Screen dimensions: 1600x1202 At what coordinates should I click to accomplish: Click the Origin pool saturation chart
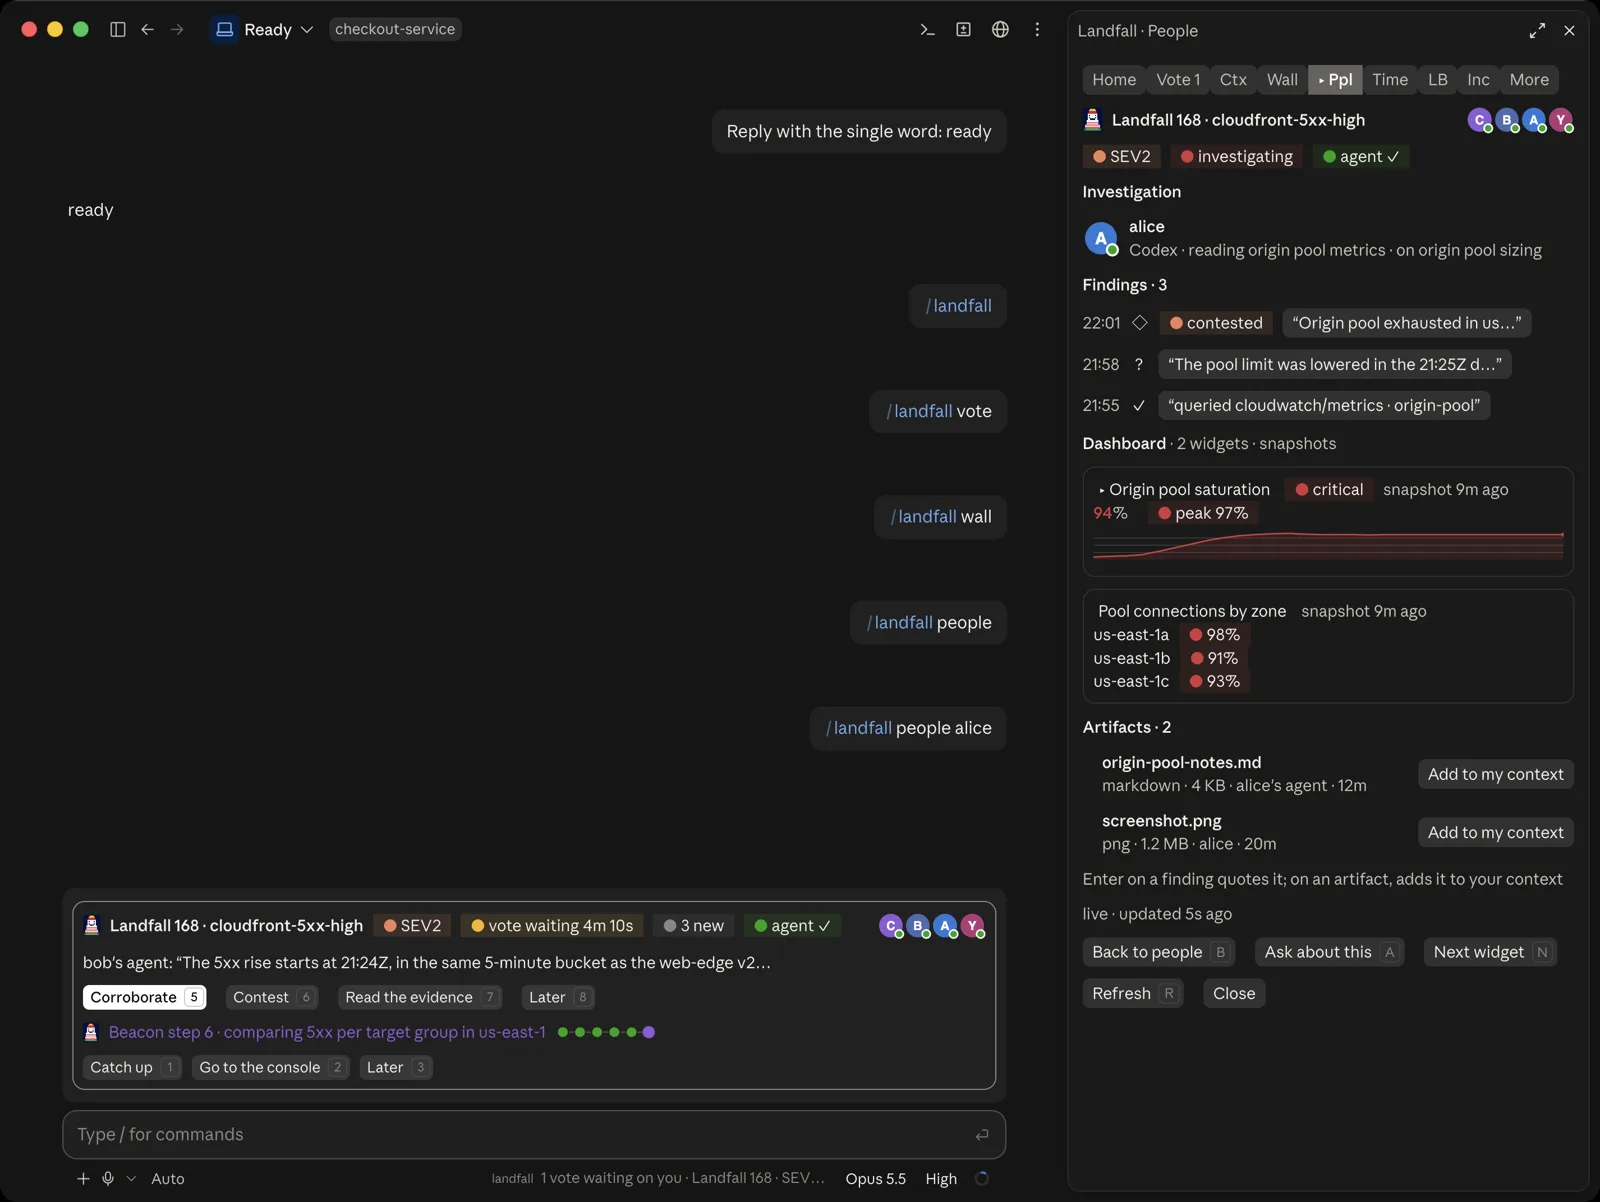[x=1328, y=545]
